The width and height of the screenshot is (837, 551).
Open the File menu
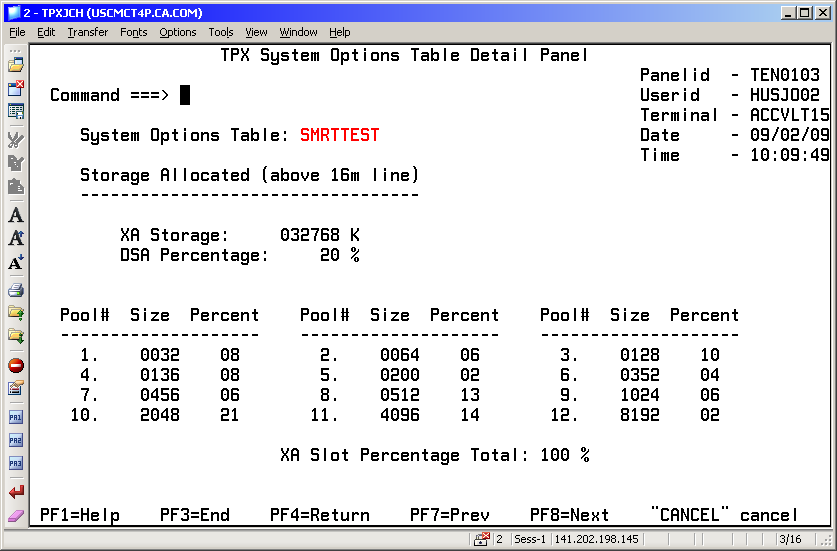tap(18, 32)
